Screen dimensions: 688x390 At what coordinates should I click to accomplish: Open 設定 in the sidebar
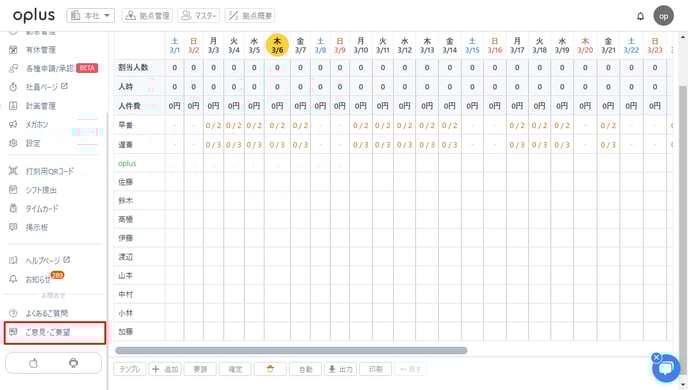(33, 143)
